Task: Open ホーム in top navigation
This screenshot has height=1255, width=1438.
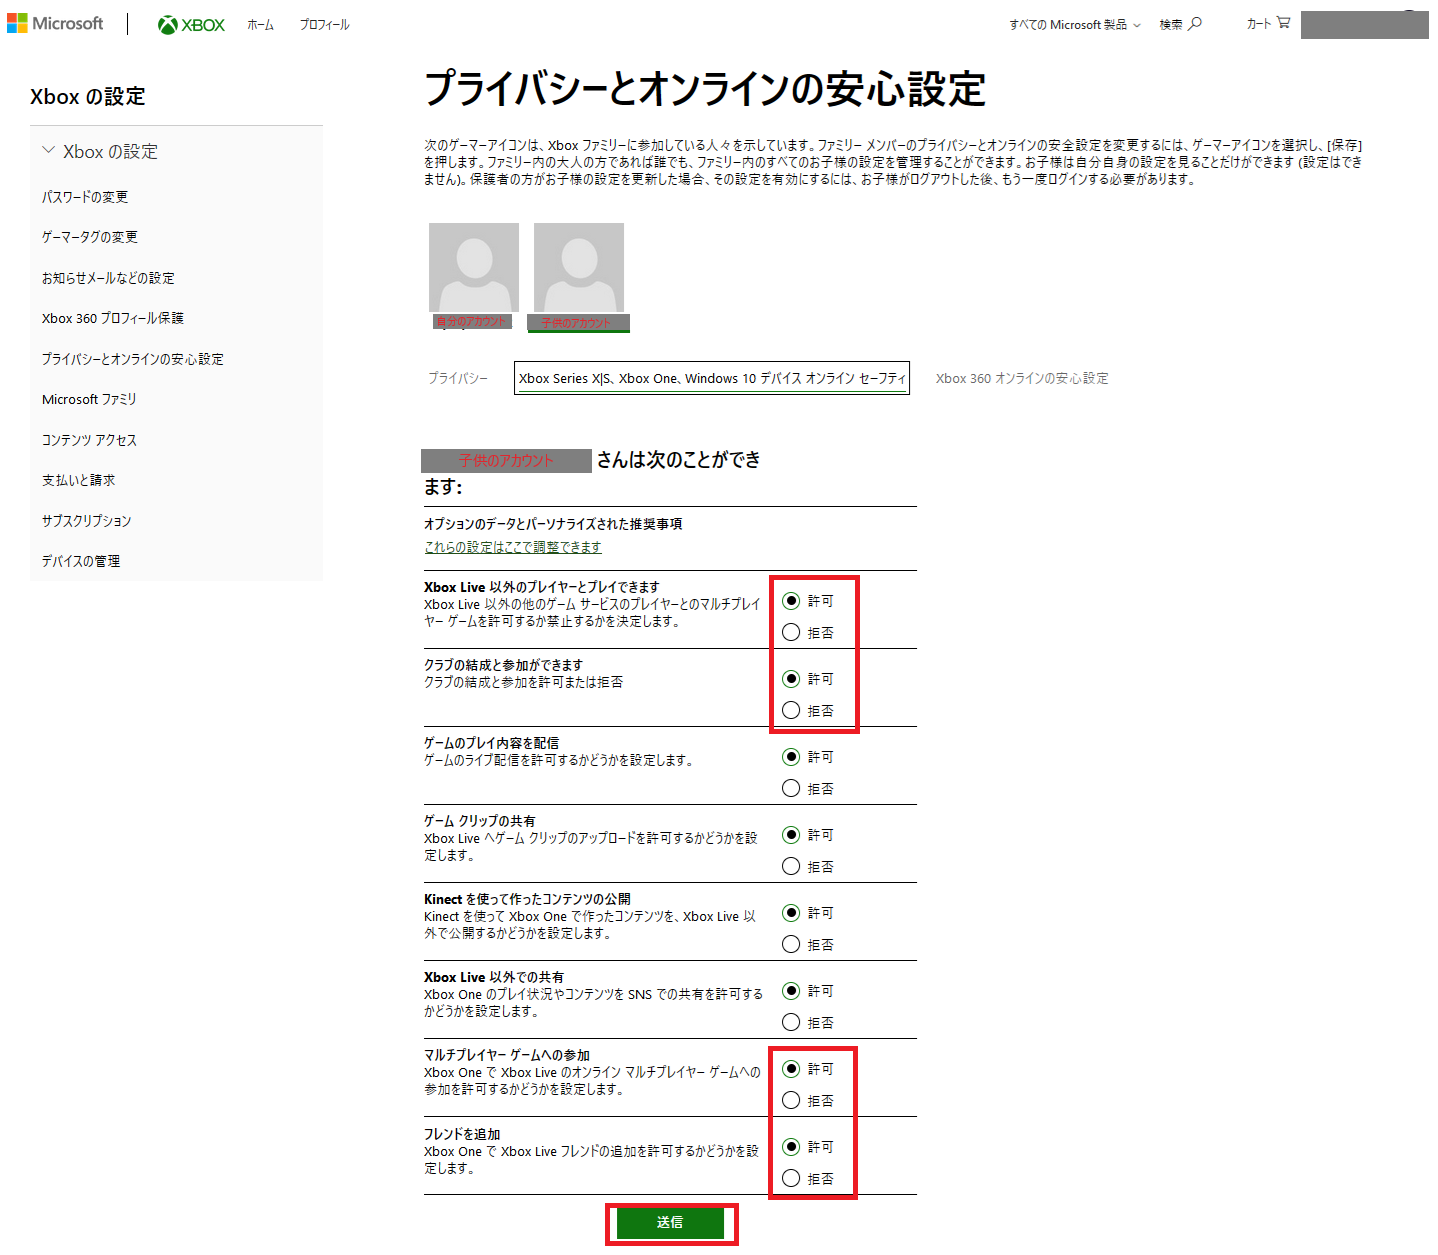Action: (260, 25)
